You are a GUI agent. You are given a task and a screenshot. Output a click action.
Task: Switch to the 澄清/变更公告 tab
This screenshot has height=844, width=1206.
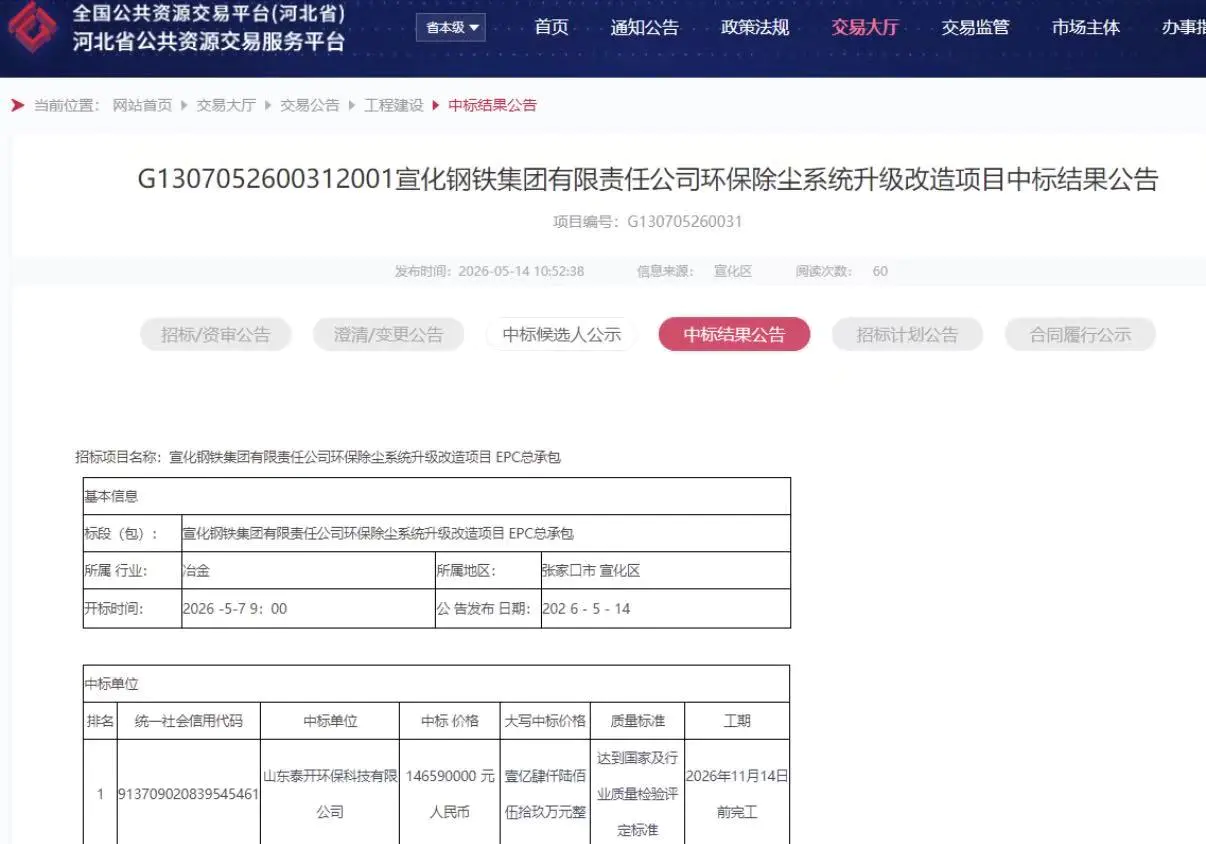coord(389,335)
